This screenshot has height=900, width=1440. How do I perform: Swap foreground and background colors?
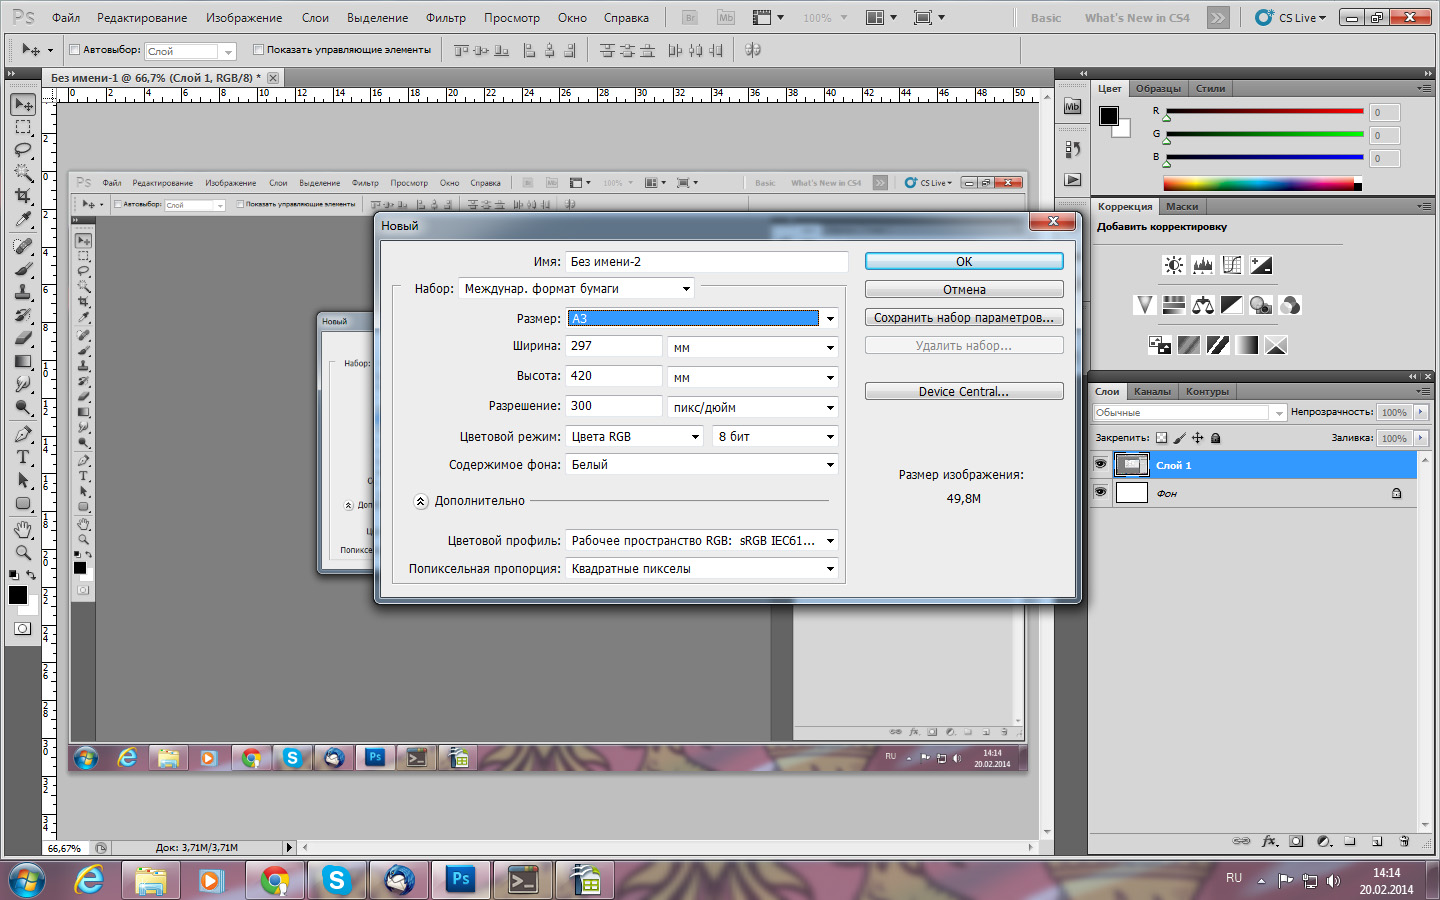(32, 575)
